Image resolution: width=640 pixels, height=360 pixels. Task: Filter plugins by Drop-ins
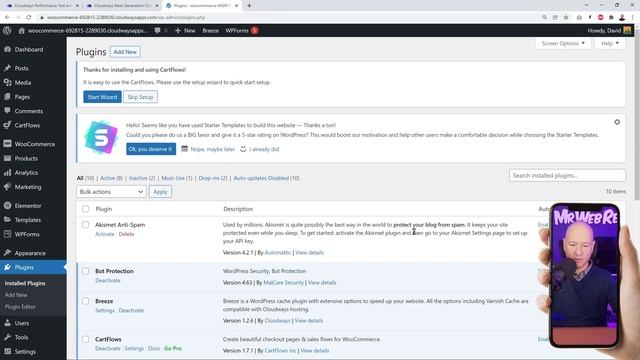(x=213, y=178)
